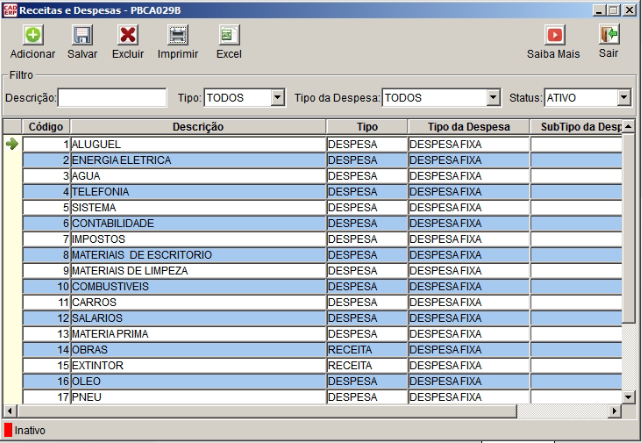Exit the window via Sair icon
The height and width of the screenshot is (443, 642).
(x=609, y=34)
